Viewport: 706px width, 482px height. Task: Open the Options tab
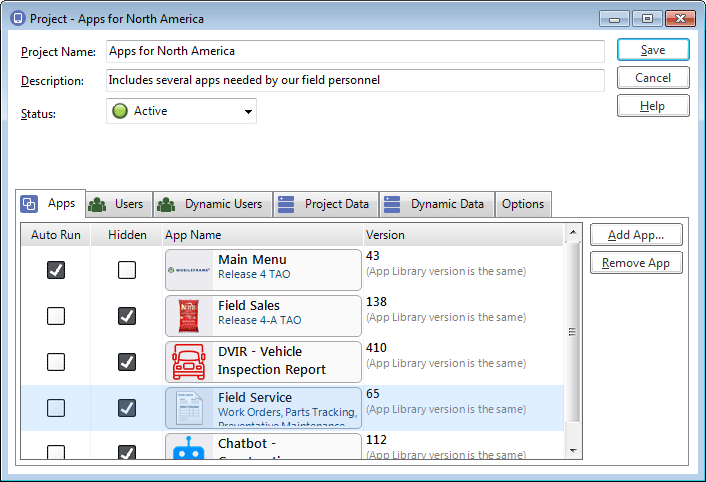[x=523, y=204]
